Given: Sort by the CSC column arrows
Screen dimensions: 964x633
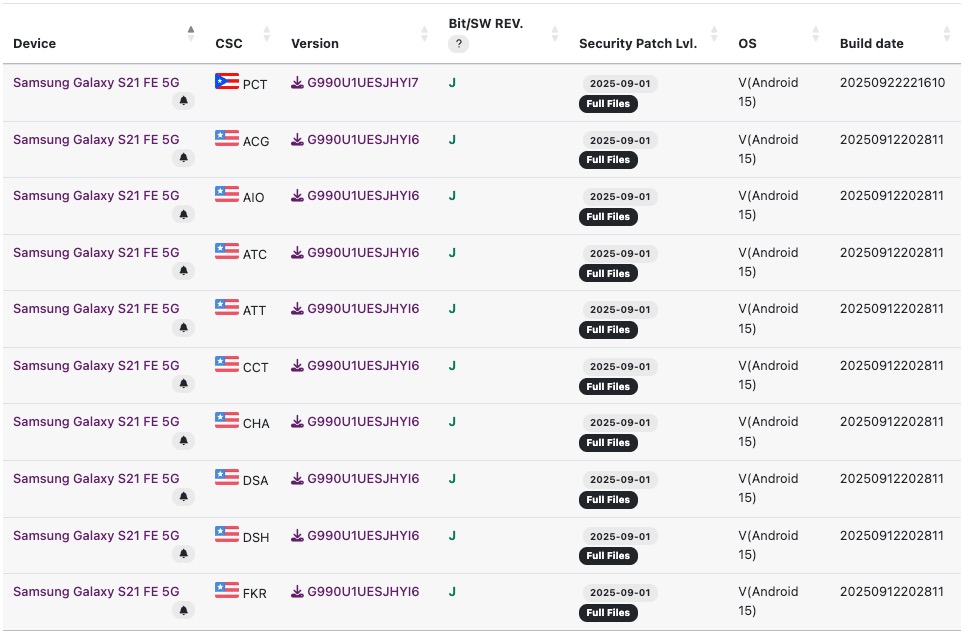Looking at the screenshot, I should pyautogui.click(x=266, y=34).
